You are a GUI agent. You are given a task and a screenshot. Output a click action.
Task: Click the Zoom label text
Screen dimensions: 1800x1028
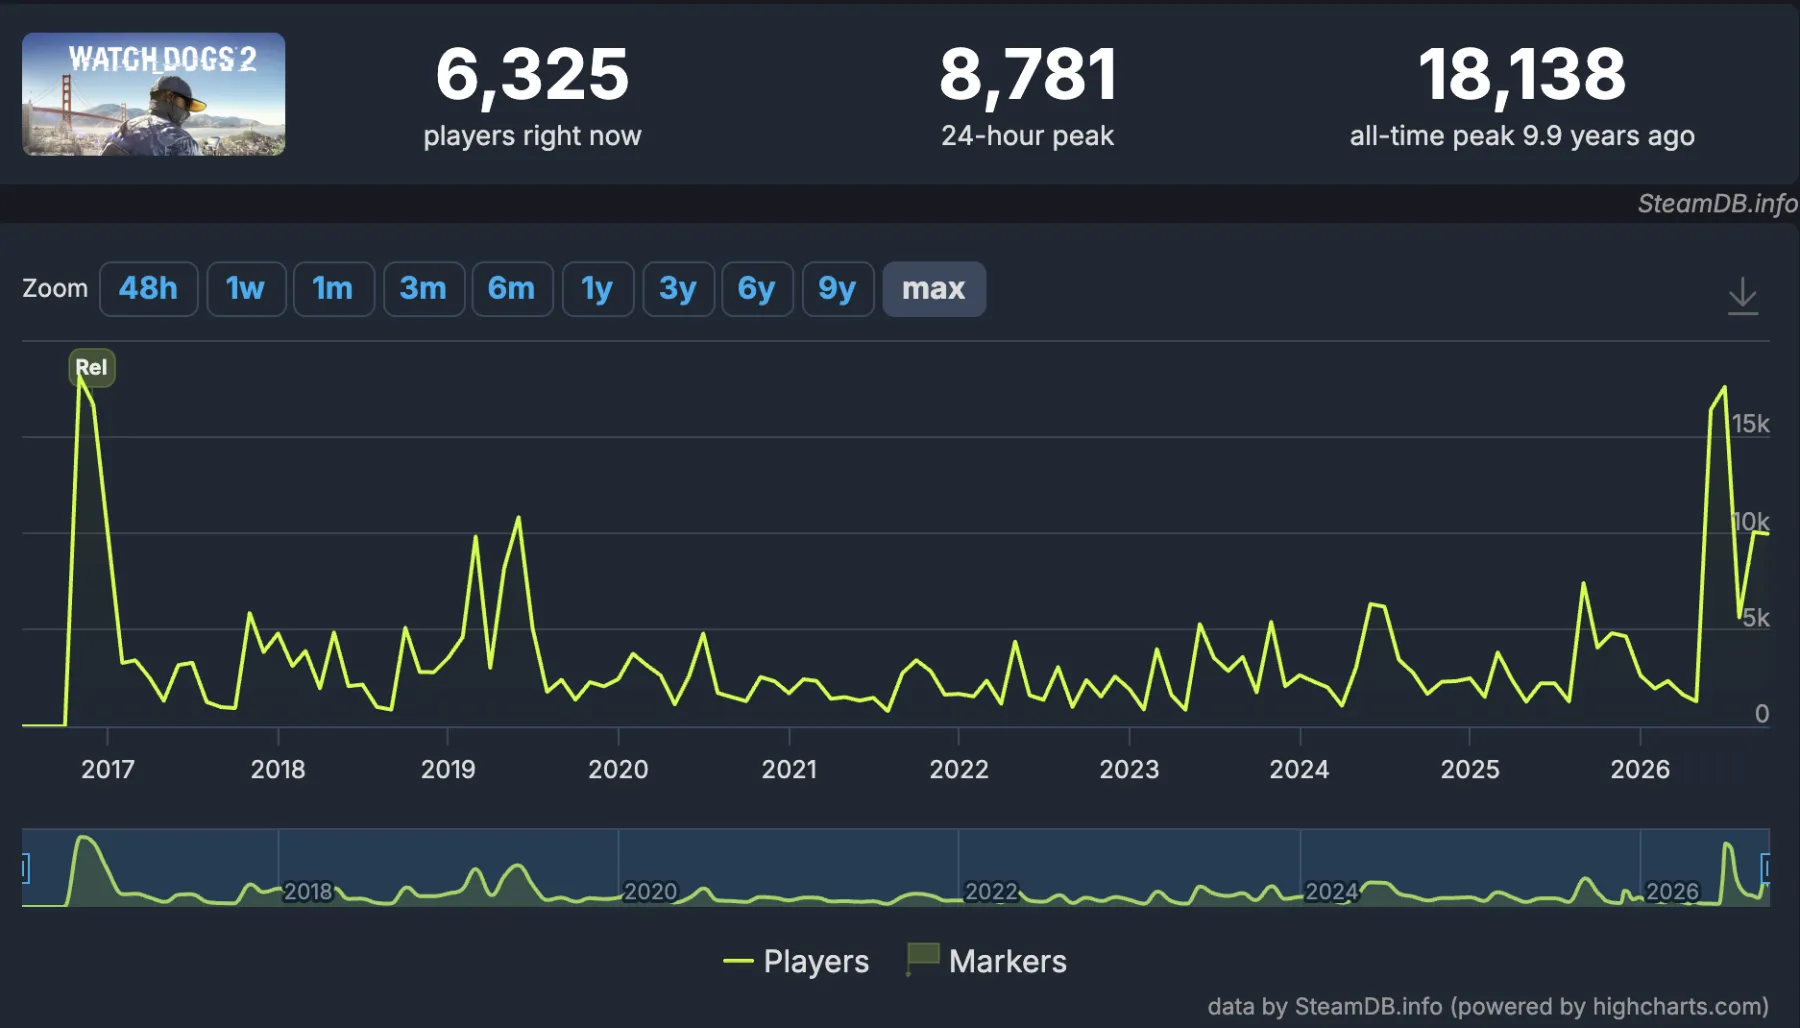[x=55, y=288]
